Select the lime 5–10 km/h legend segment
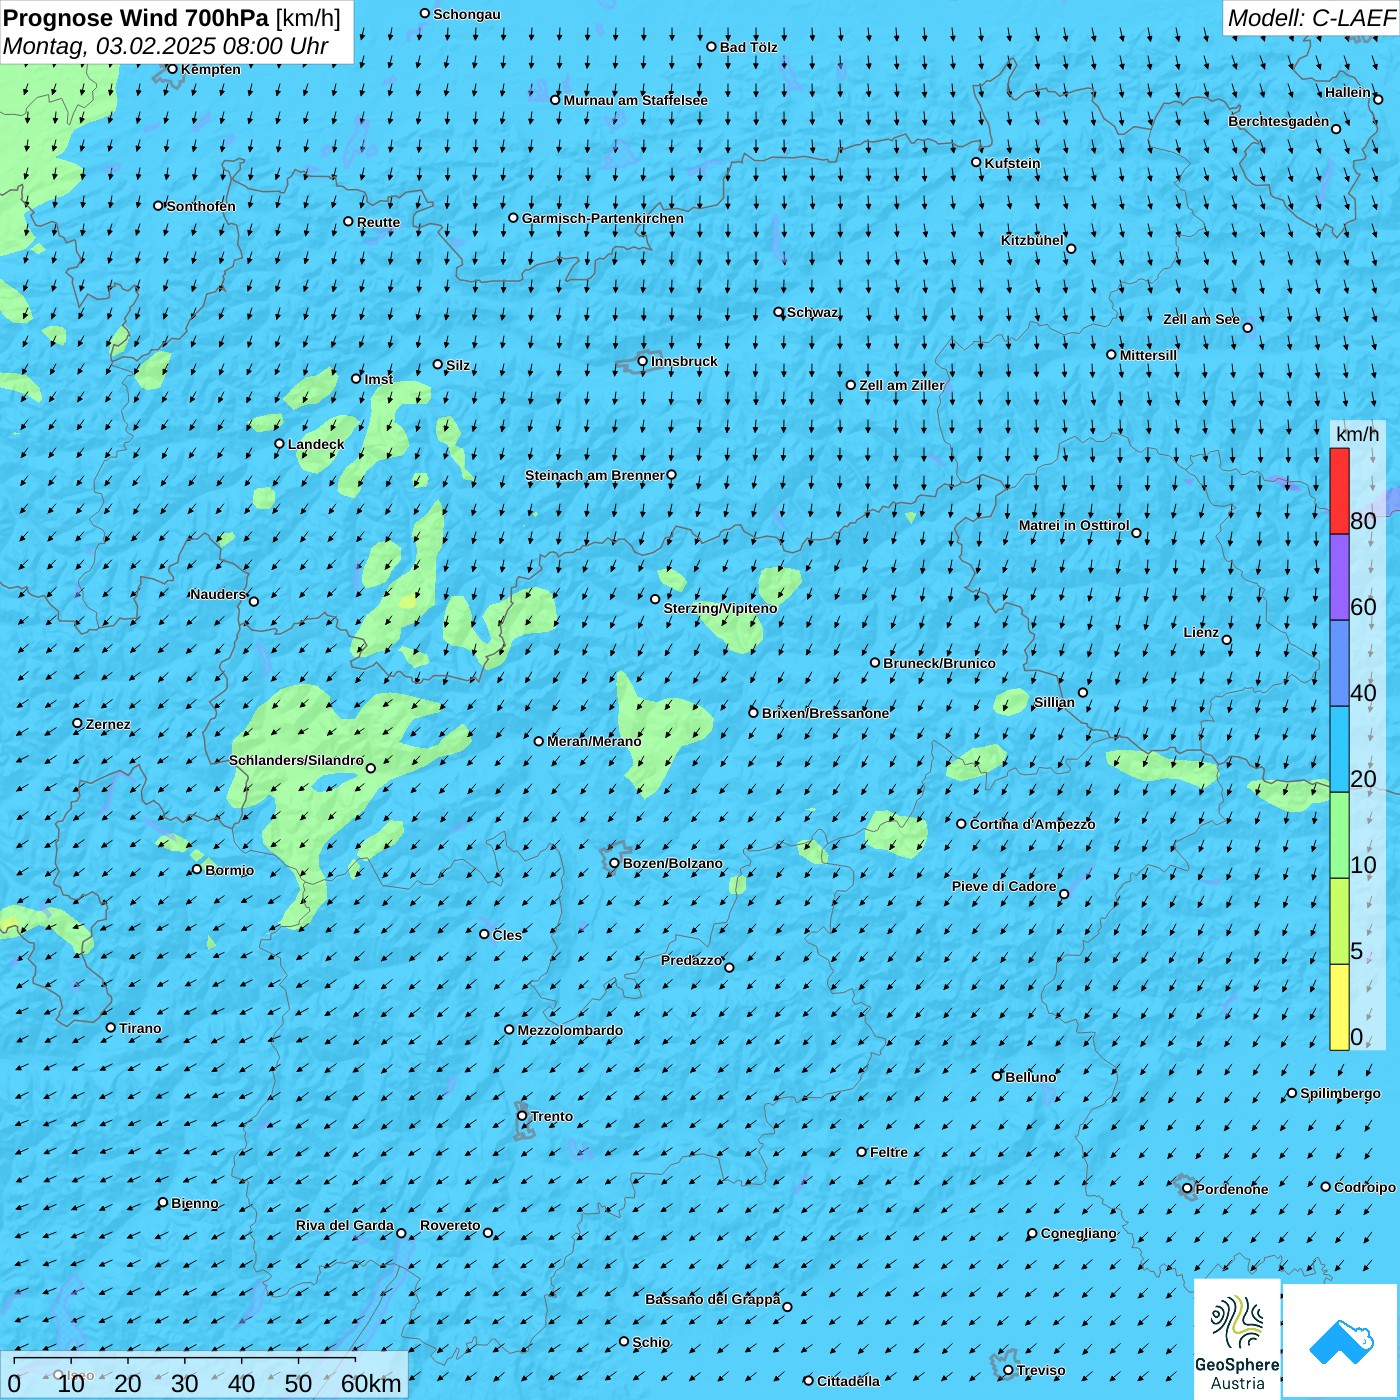The image size is (1400, 1400). [1339, 922]
